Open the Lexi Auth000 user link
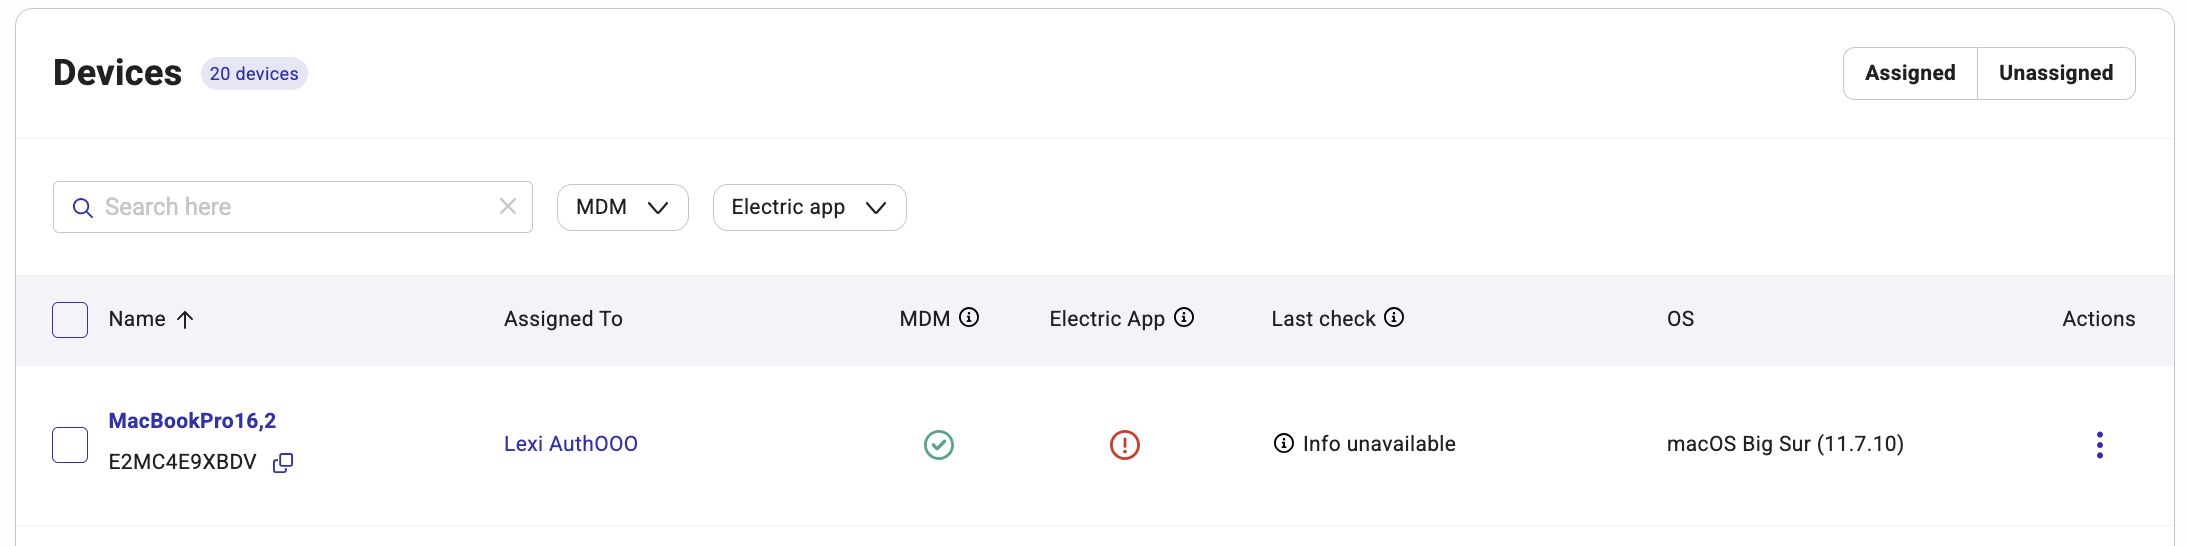This screenshot has width=2188, height=546. pos(571,444)
